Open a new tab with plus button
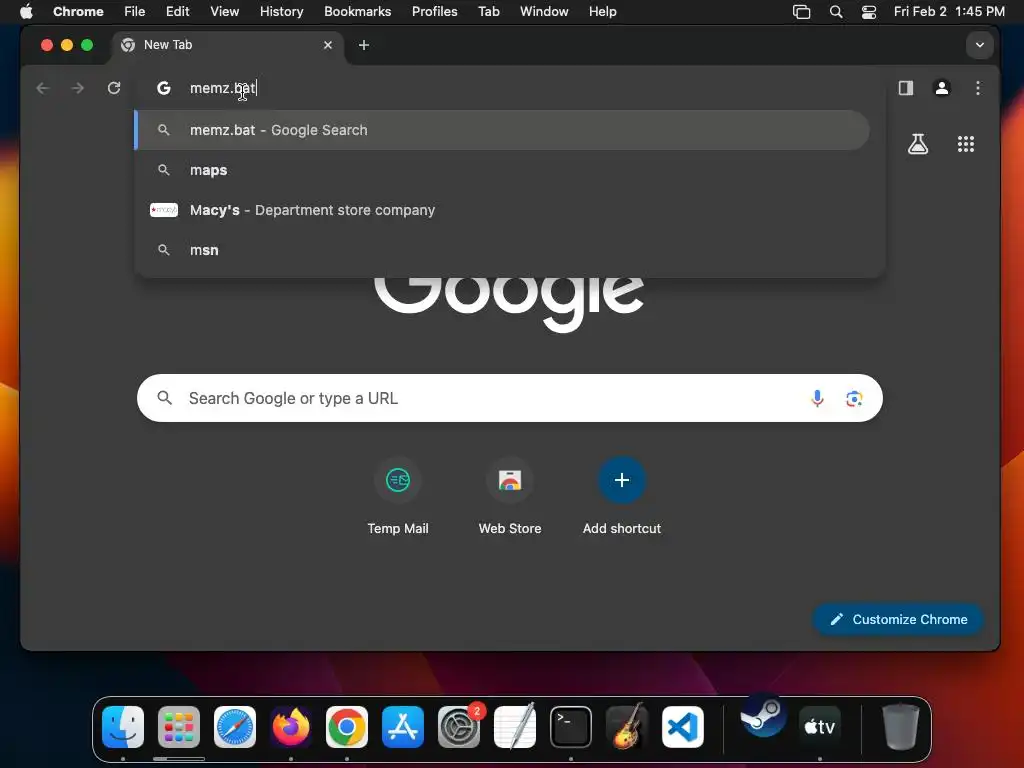The height and width of the screenshot is (768, 1024). pos(364,44)
